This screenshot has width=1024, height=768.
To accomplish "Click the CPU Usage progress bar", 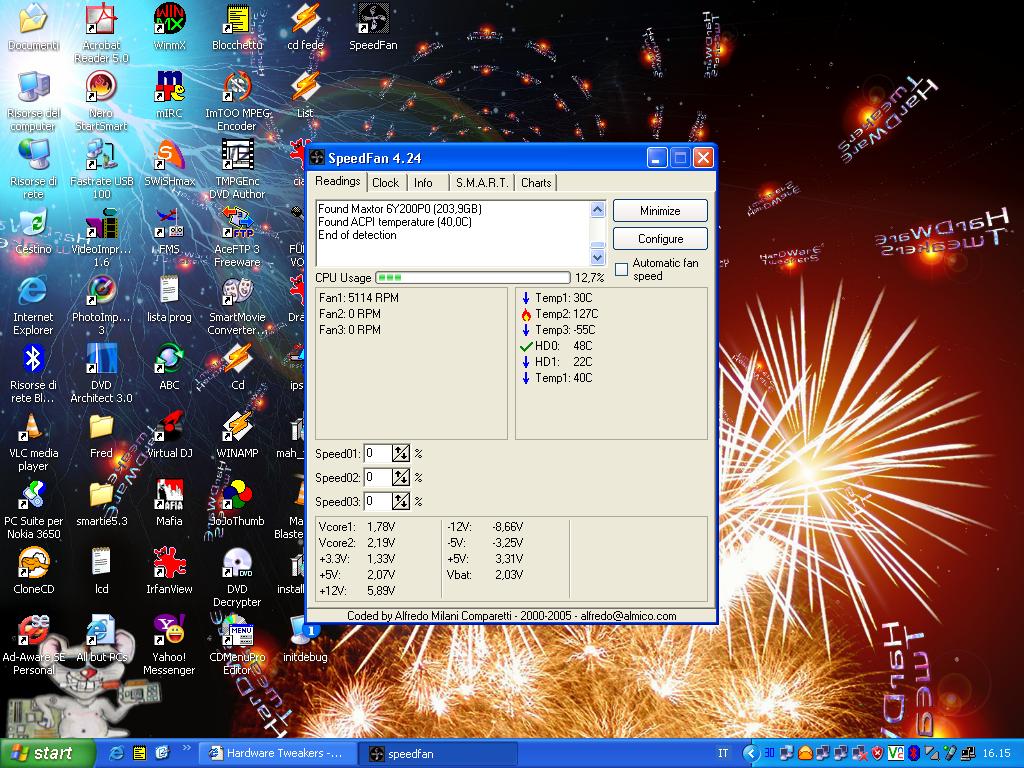I will point(473,278).
